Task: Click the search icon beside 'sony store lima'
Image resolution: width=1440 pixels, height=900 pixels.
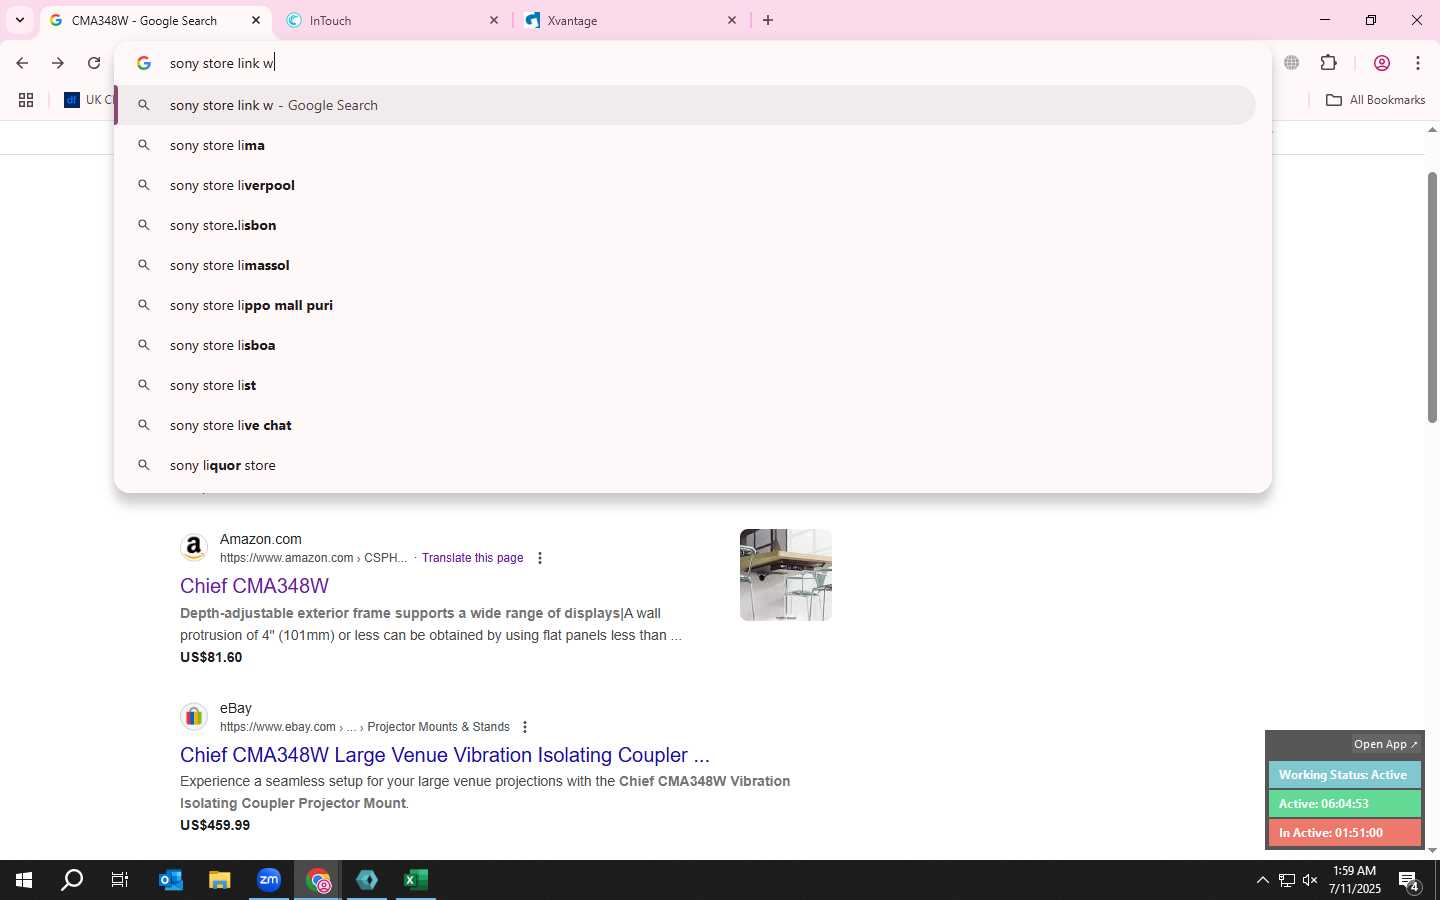Action: [144, 145]
